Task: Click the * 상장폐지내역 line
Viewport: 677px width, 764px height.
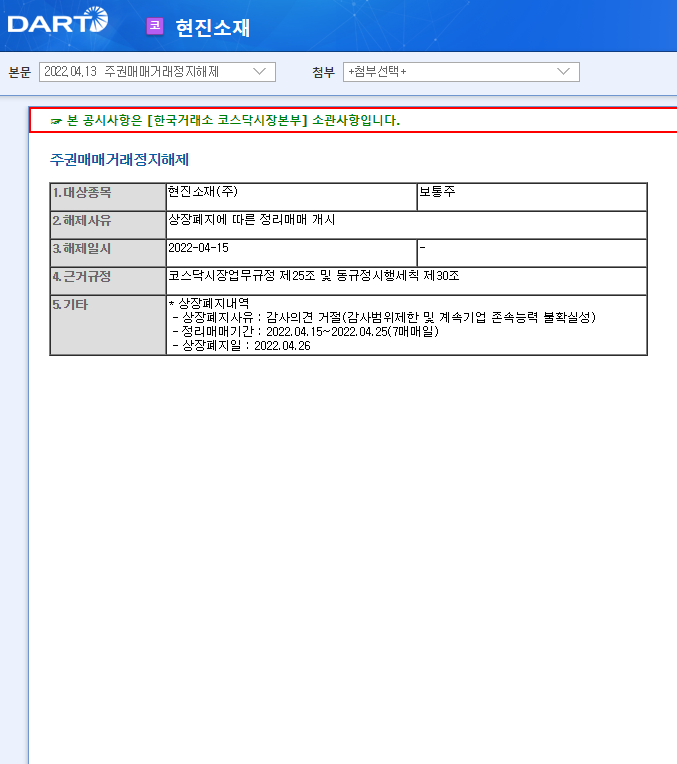Action: point(209,304)
